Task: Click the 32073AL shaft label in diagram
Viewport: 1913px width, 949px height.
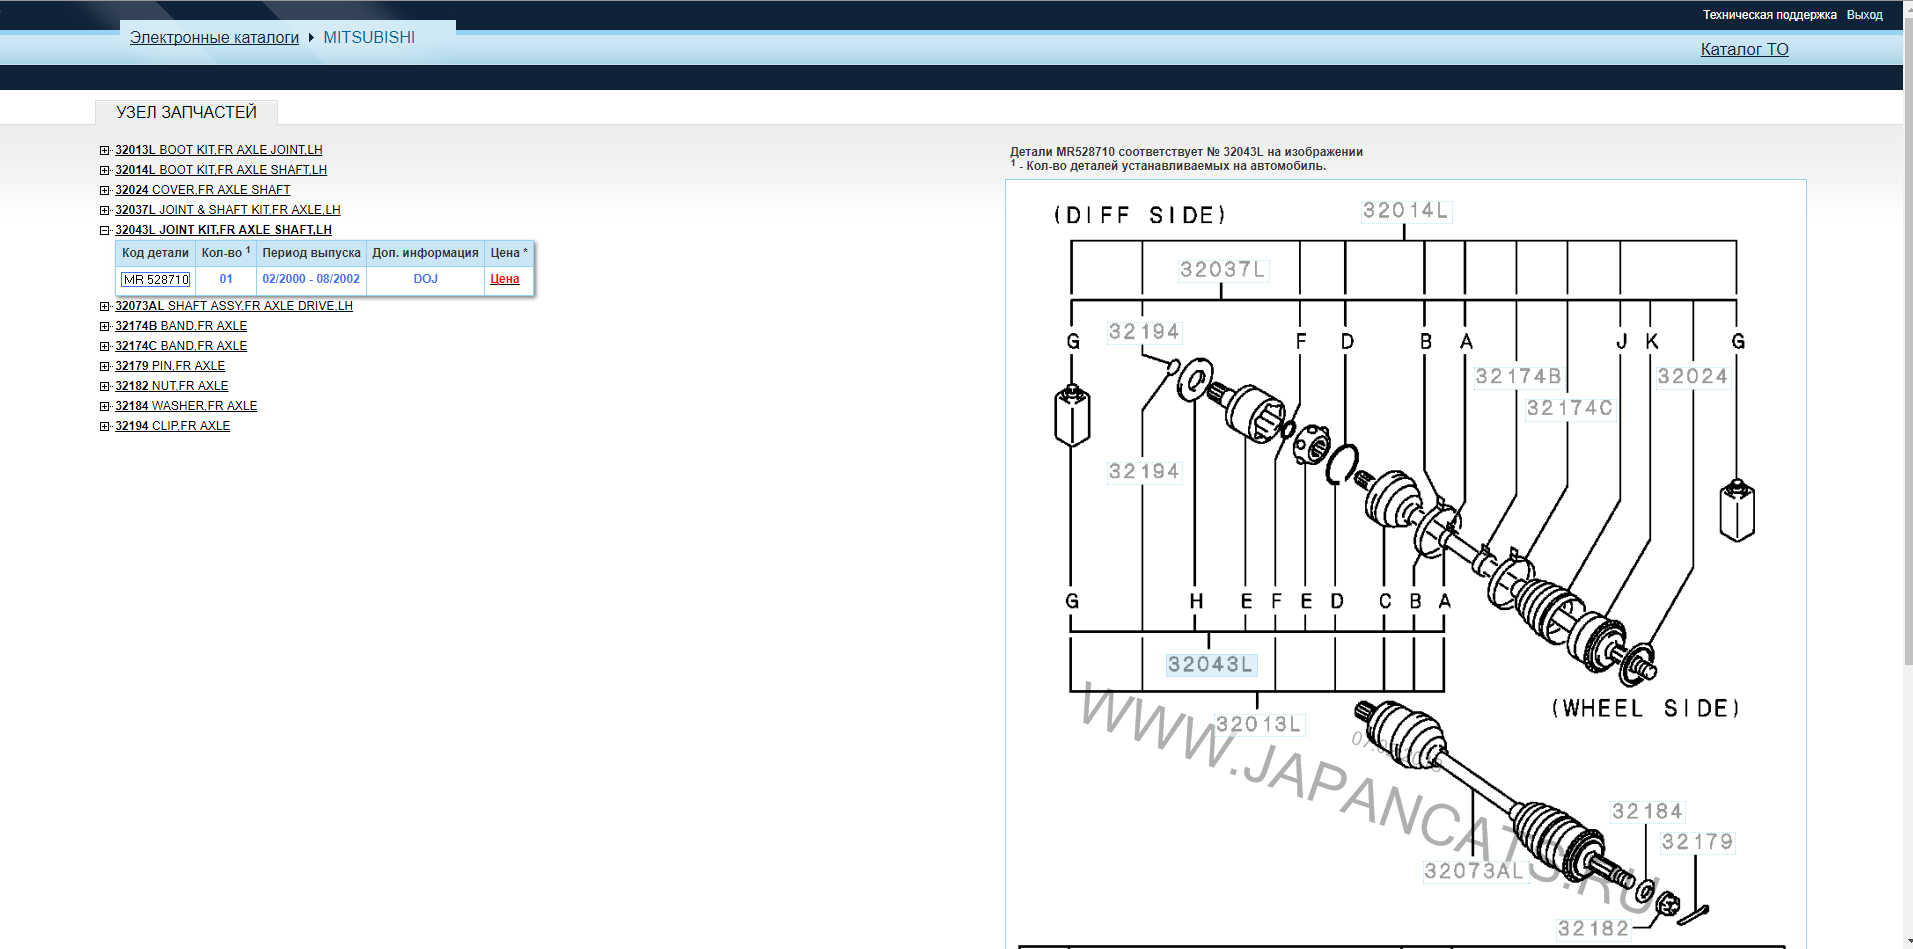Action: tap(1473, 871)
